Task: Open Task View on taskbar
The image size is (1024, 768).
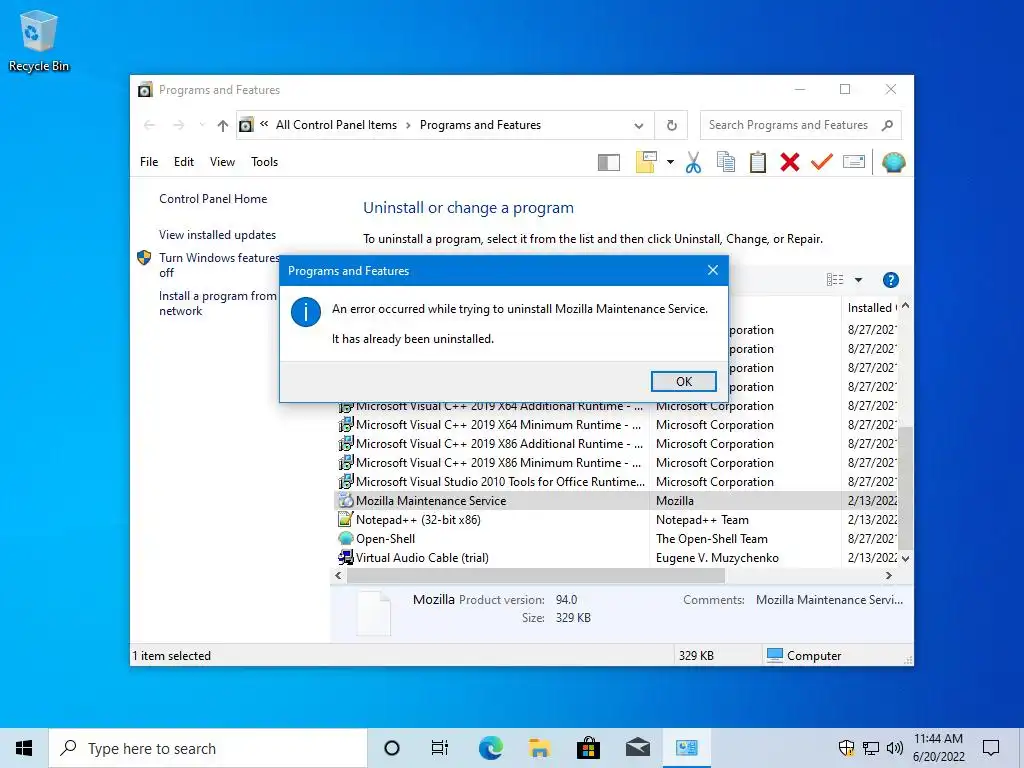Action: pyautogui.click(x=440, y=748)
